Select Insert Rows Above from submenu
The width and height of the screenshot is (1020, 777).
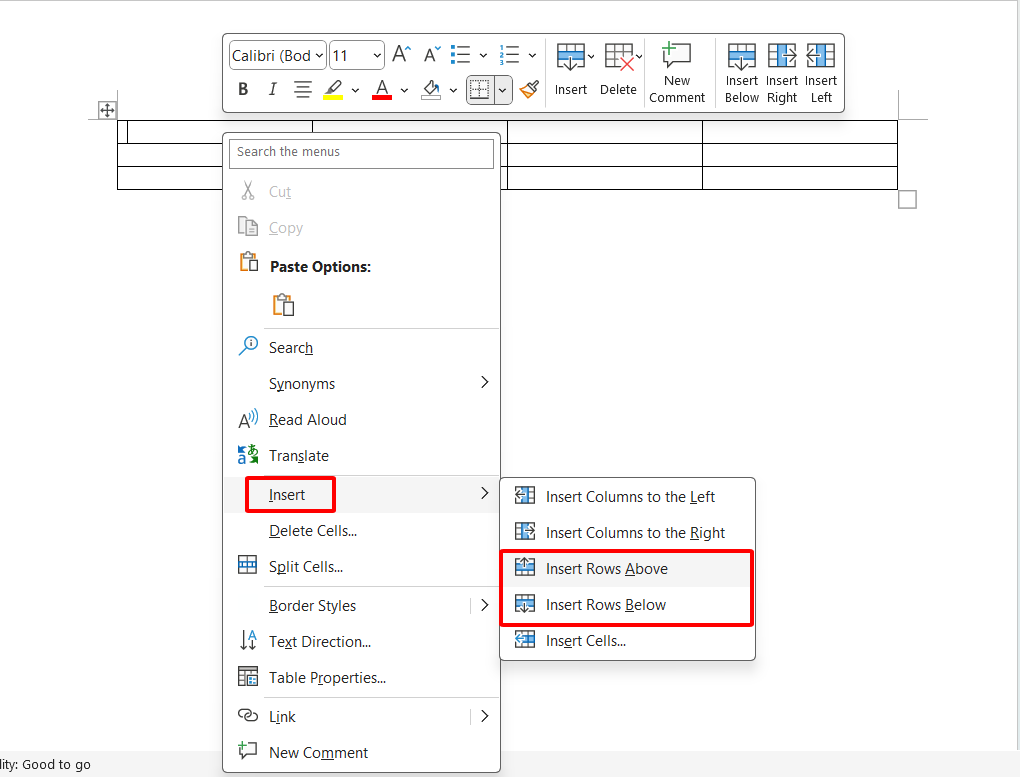pos(606,569)
